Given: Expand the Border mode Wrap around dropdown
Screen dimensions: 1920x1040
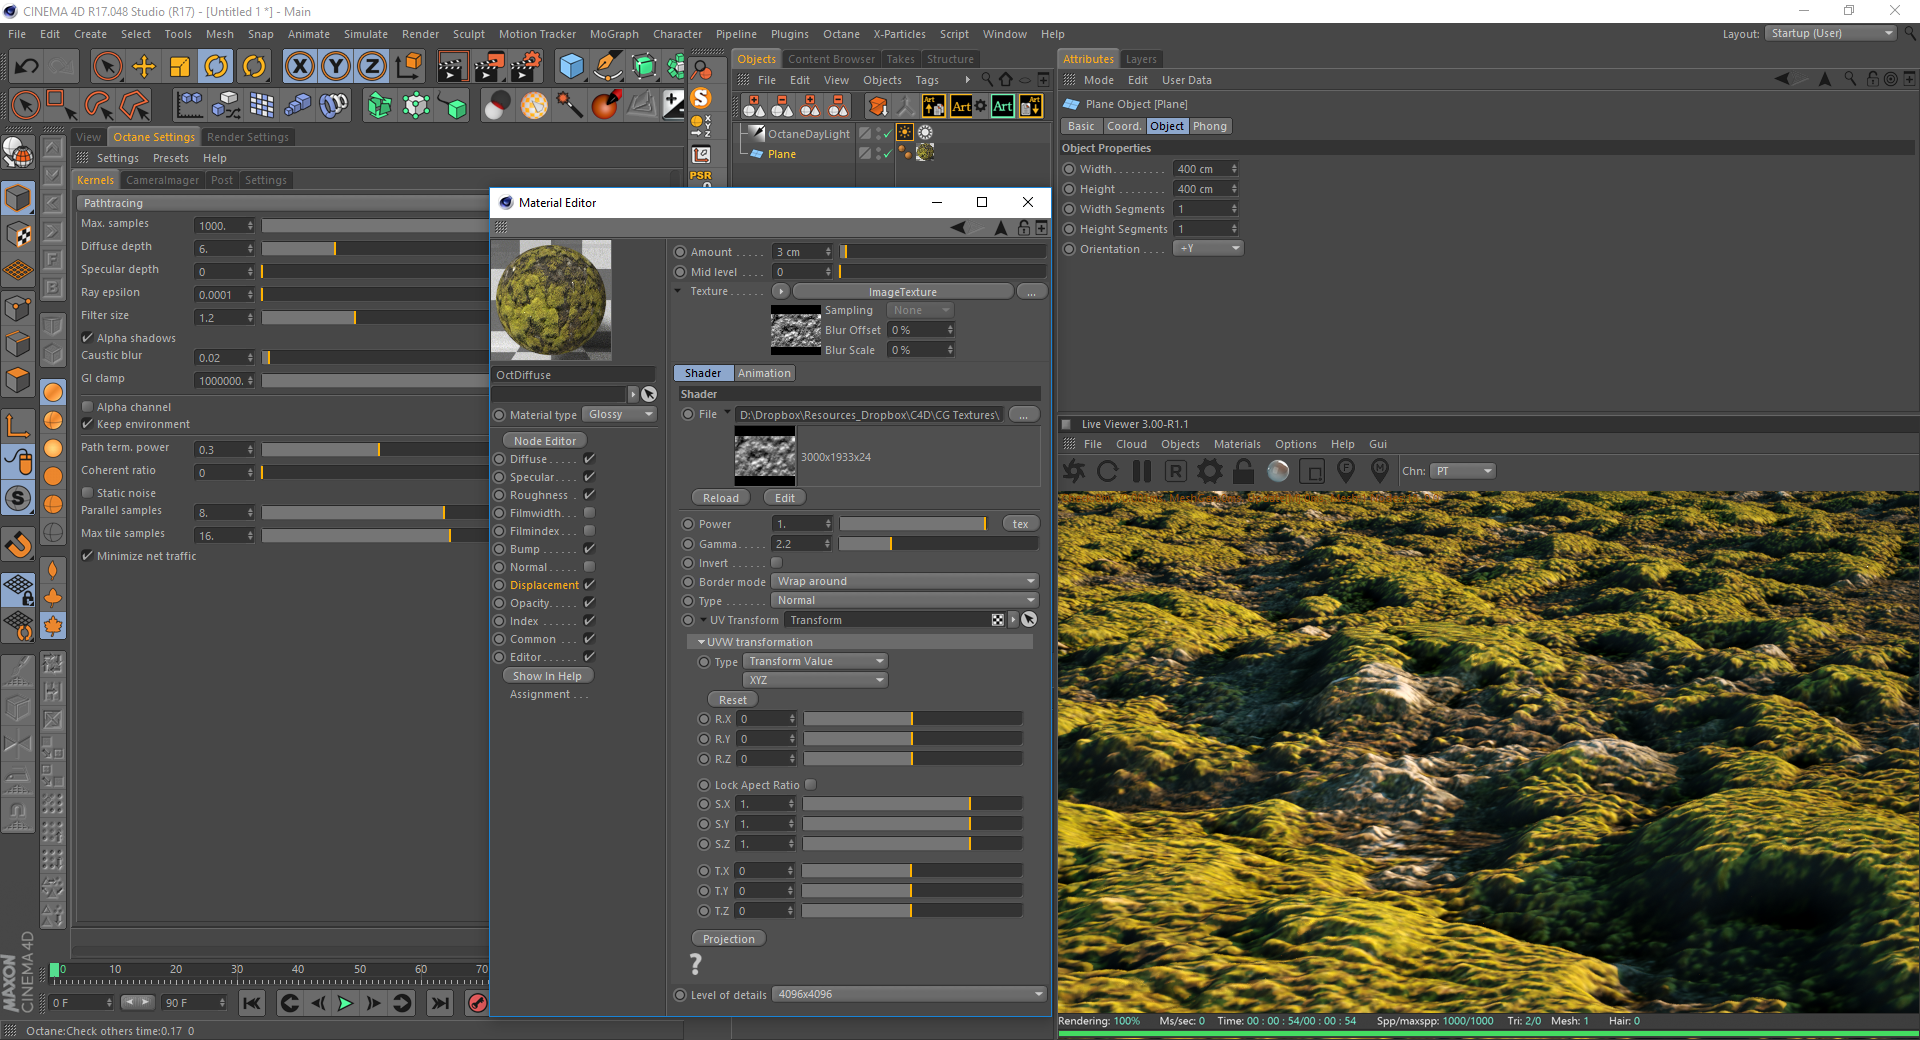Looking at the screenshot, I should coord(905,582).
